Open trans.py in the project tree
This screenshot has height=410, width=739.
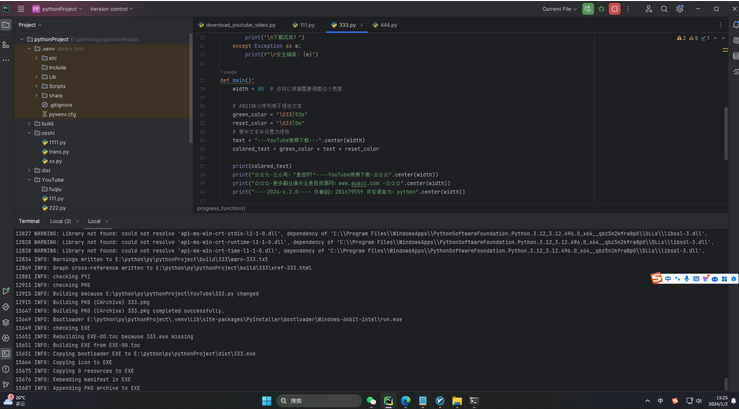click(58, 151)
